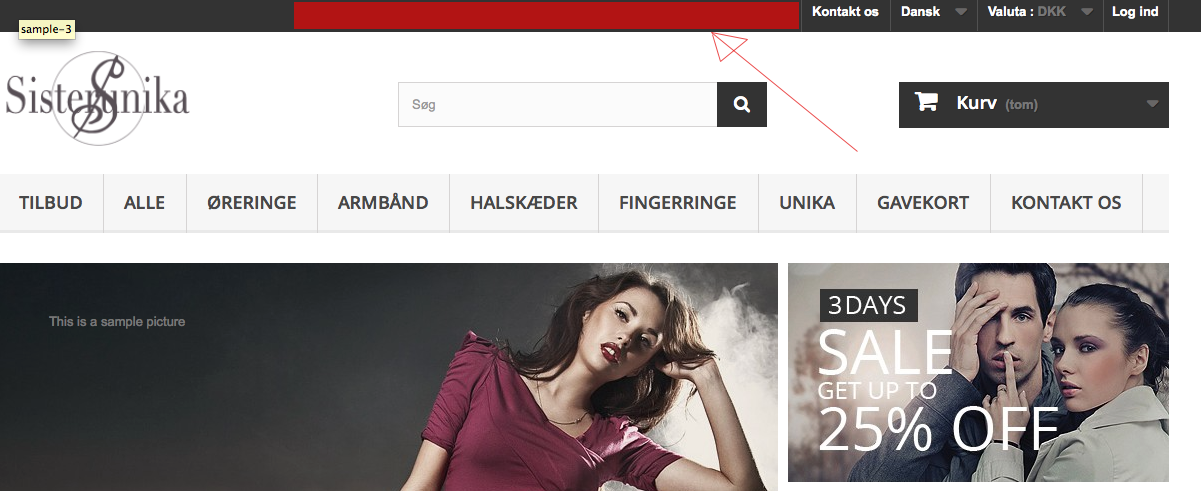1201x491 pixels.
Task: Click the Kurv (tom) cart button
Action: coord(1034,104)
